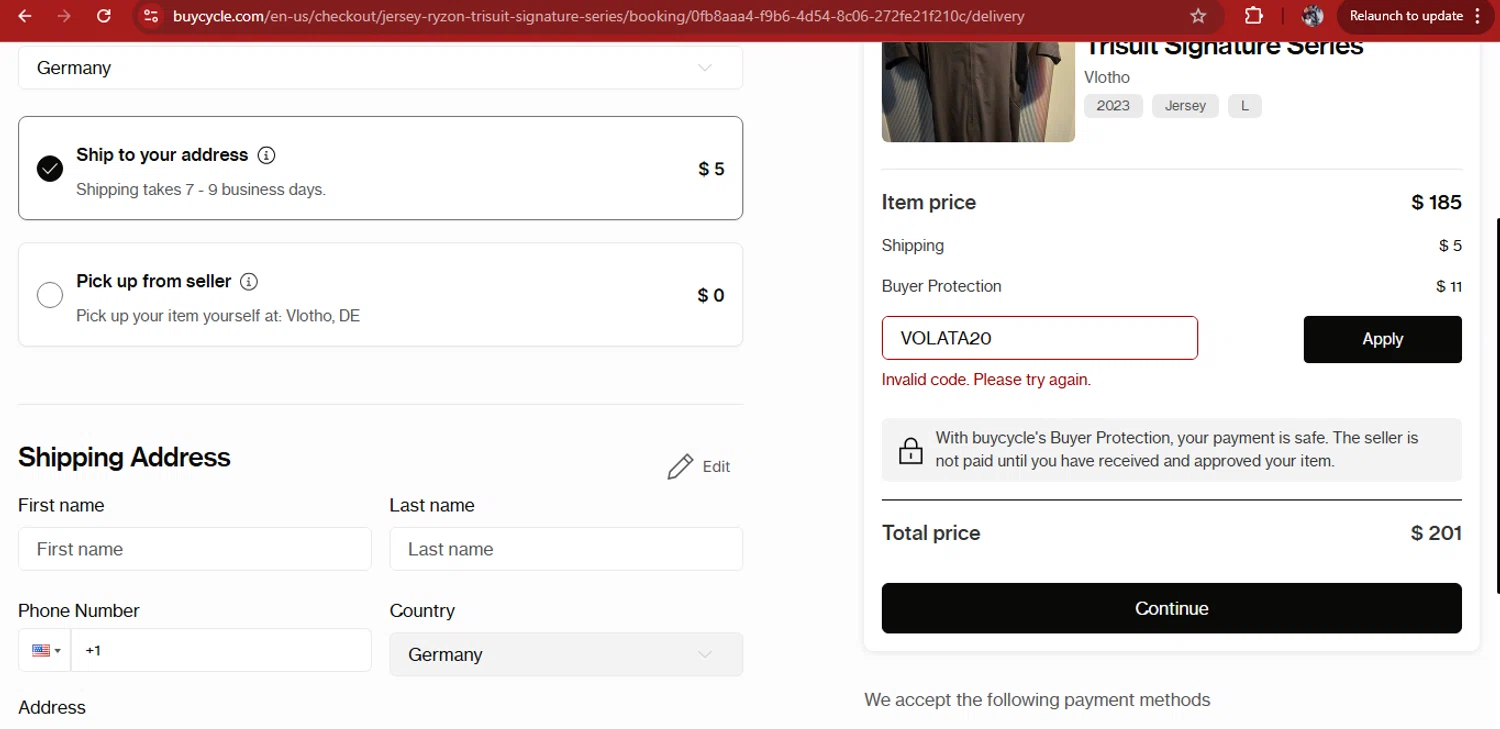Open phone country flag selector

click(45, 650)
